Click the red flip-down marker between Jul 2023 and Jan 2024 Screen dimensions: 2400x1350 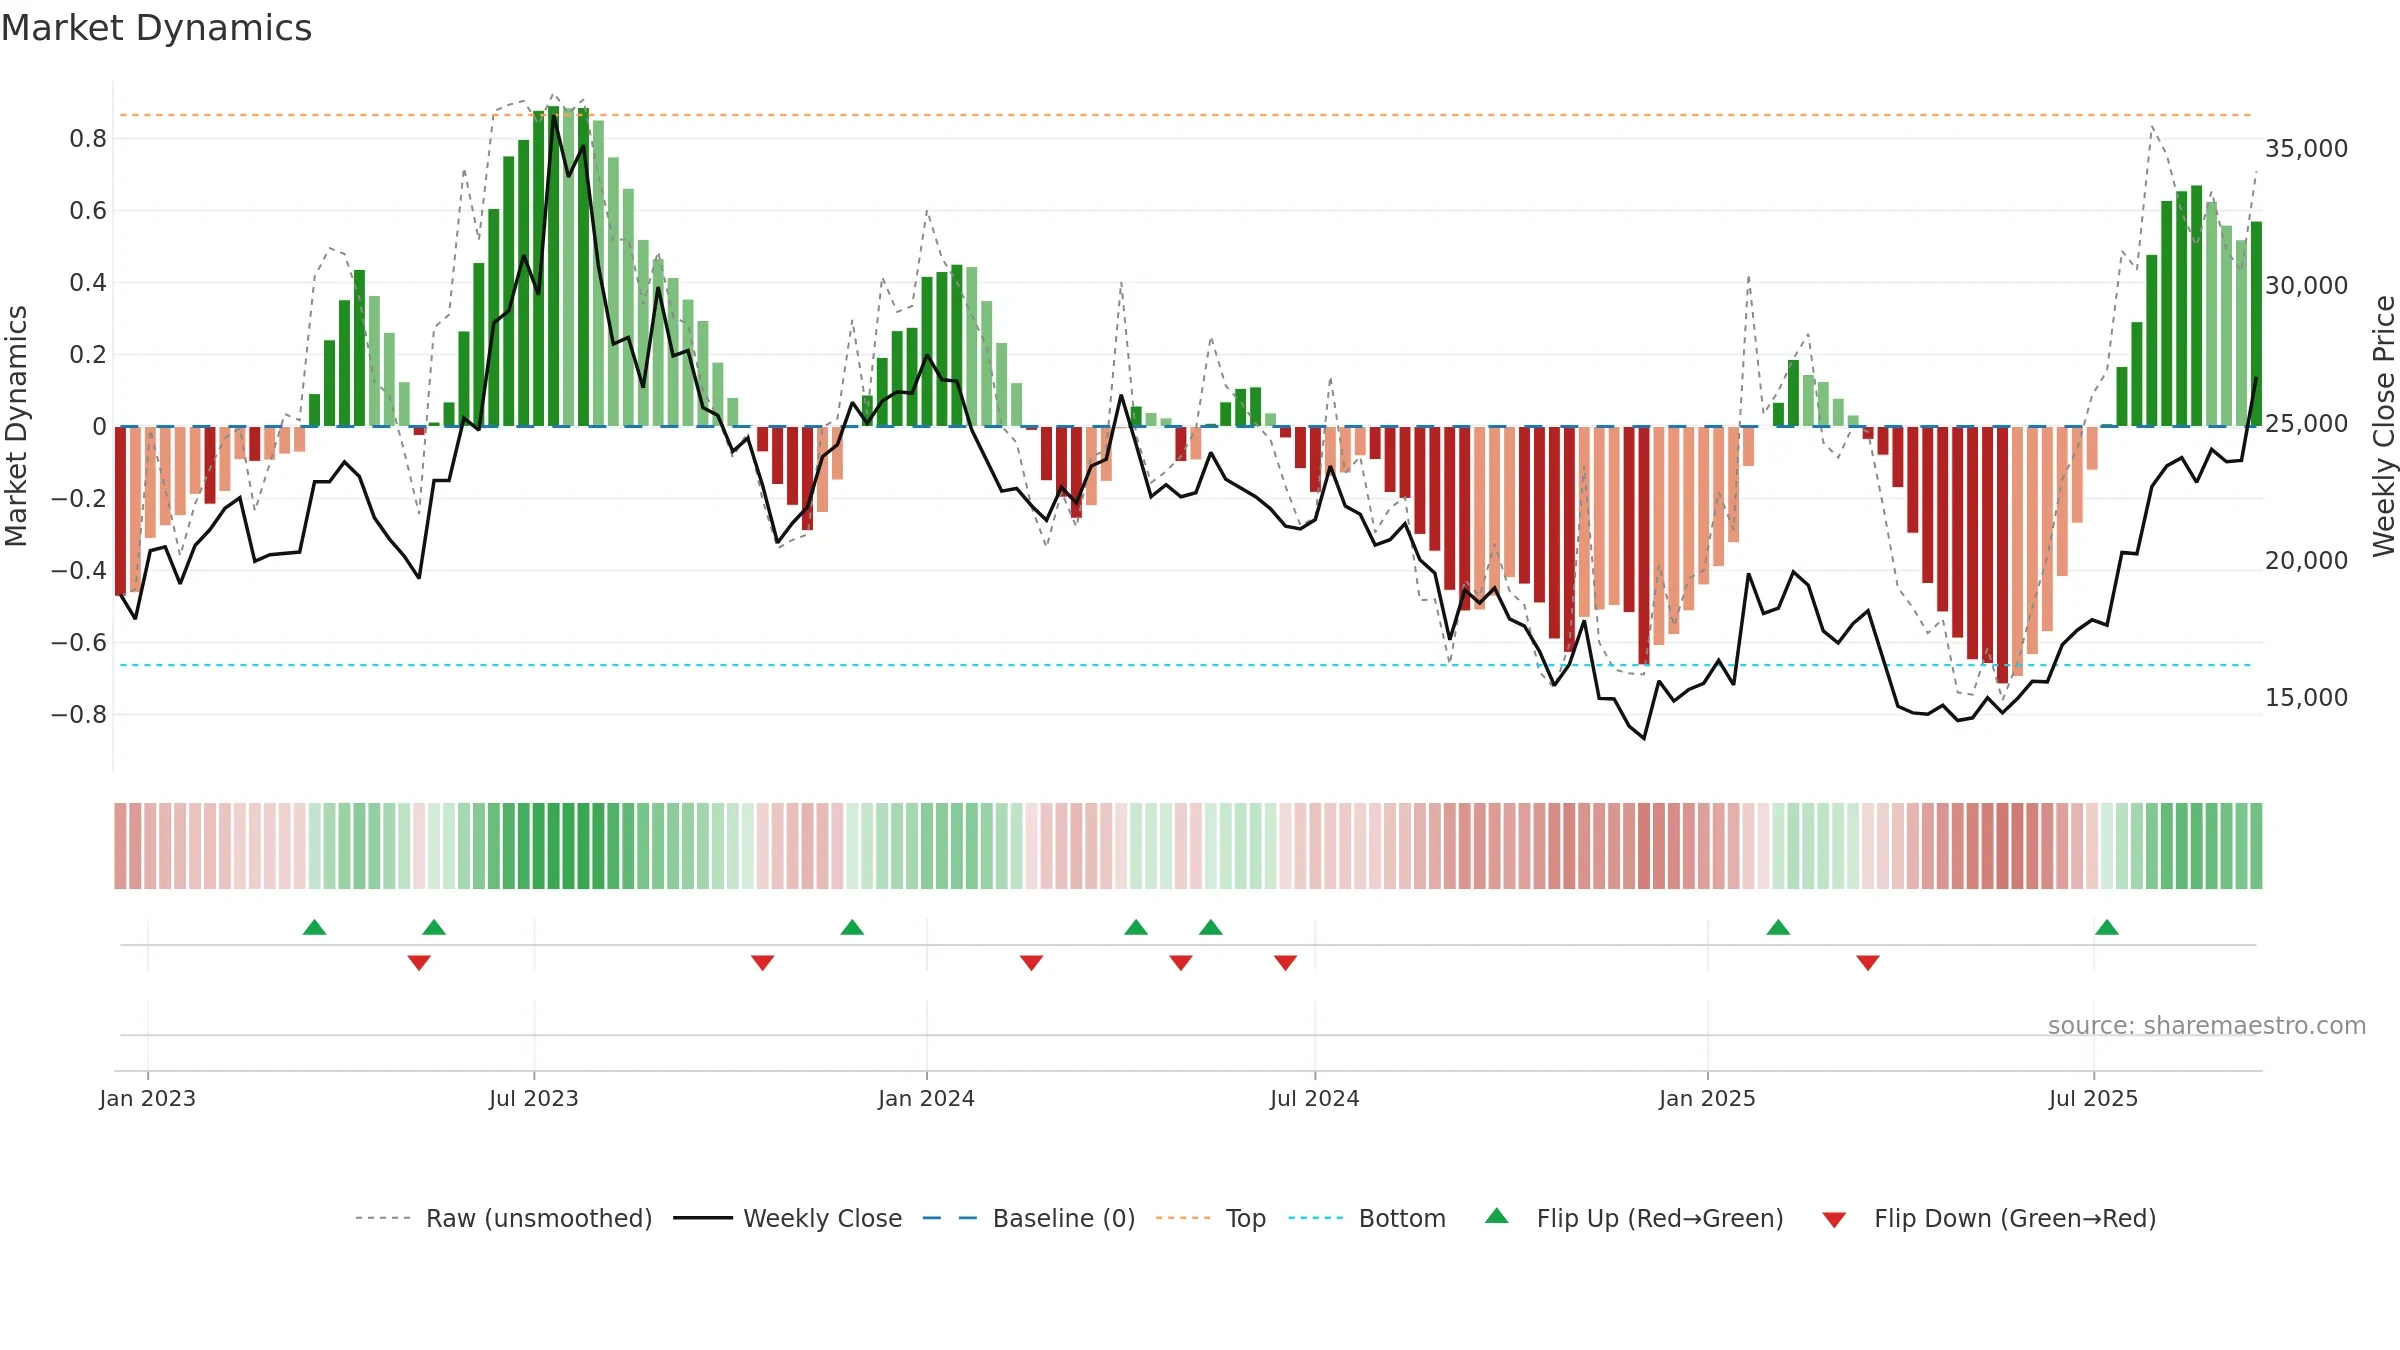pos(763,963)
